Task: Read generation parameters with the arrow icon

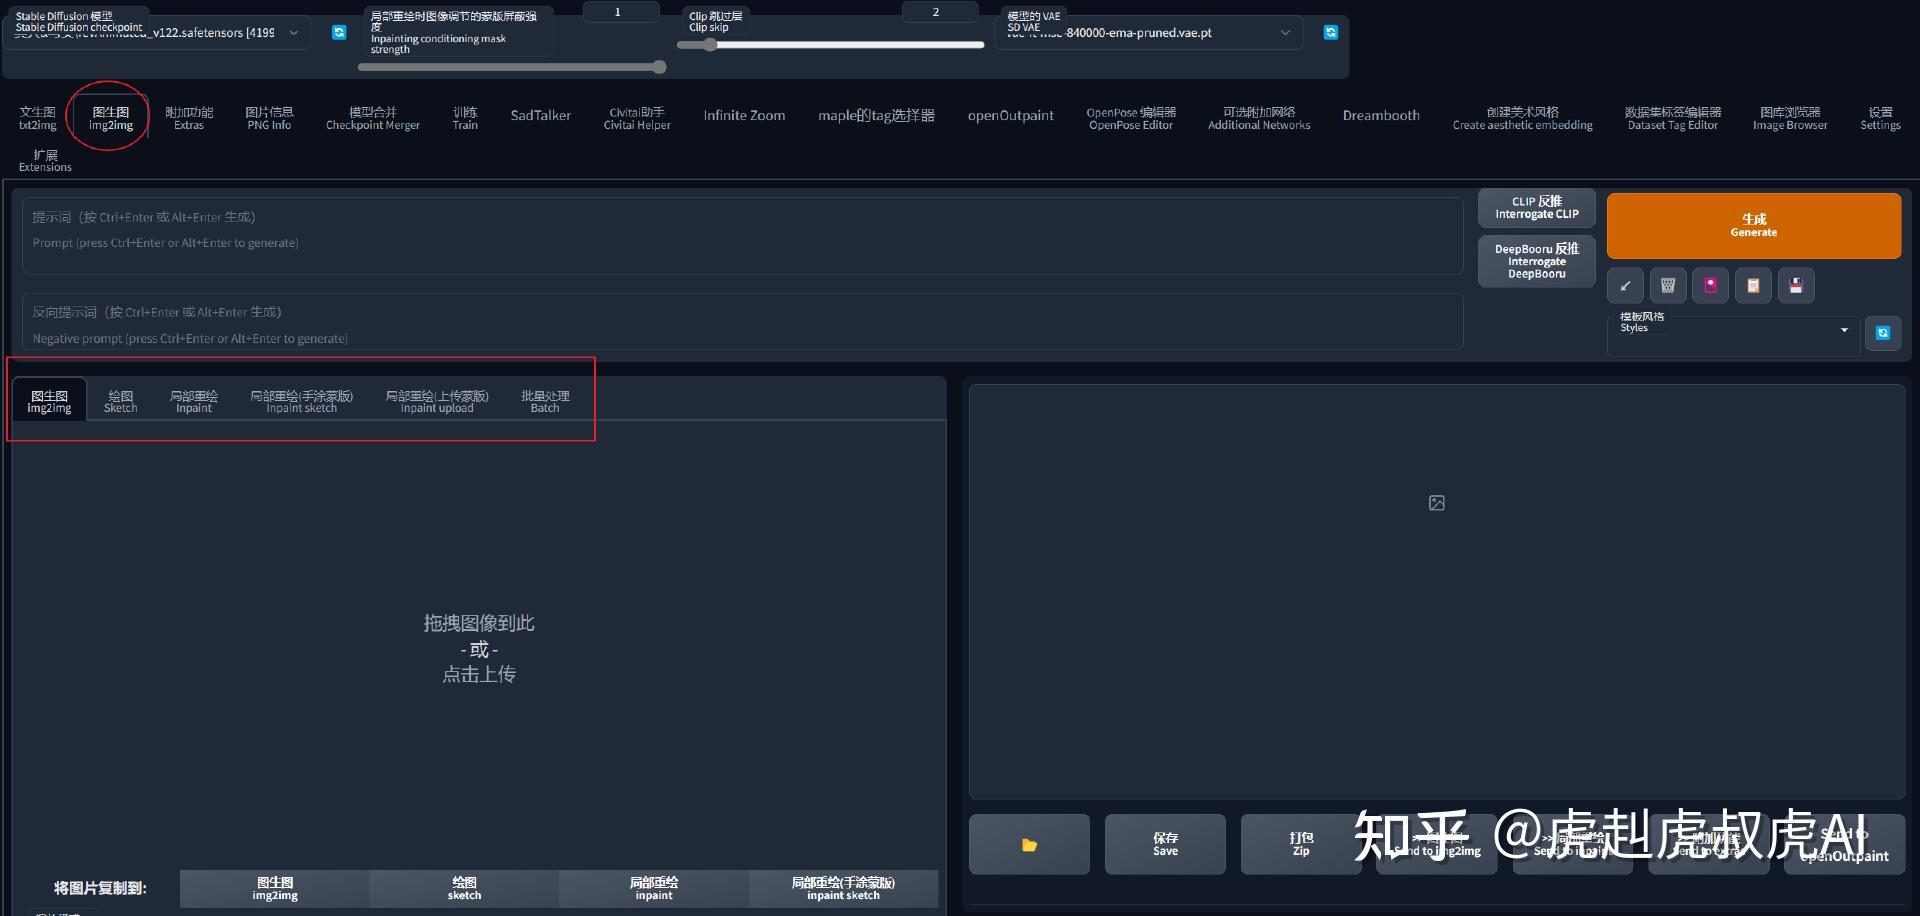Action: click(1625, 285)
